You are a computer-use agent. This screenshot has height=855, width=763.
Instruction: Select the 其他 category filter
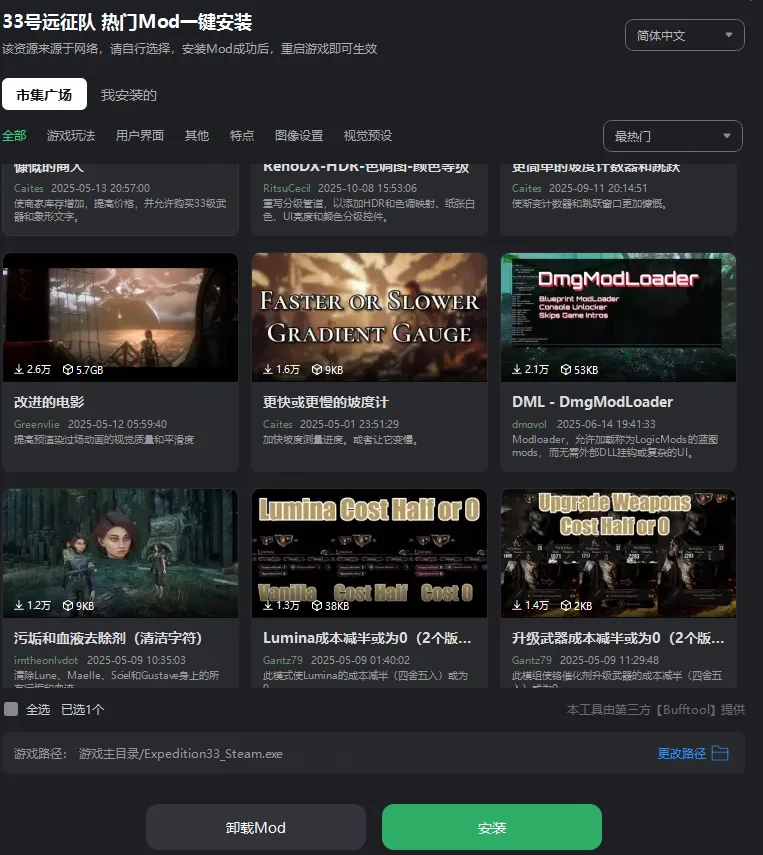[197, 135]
